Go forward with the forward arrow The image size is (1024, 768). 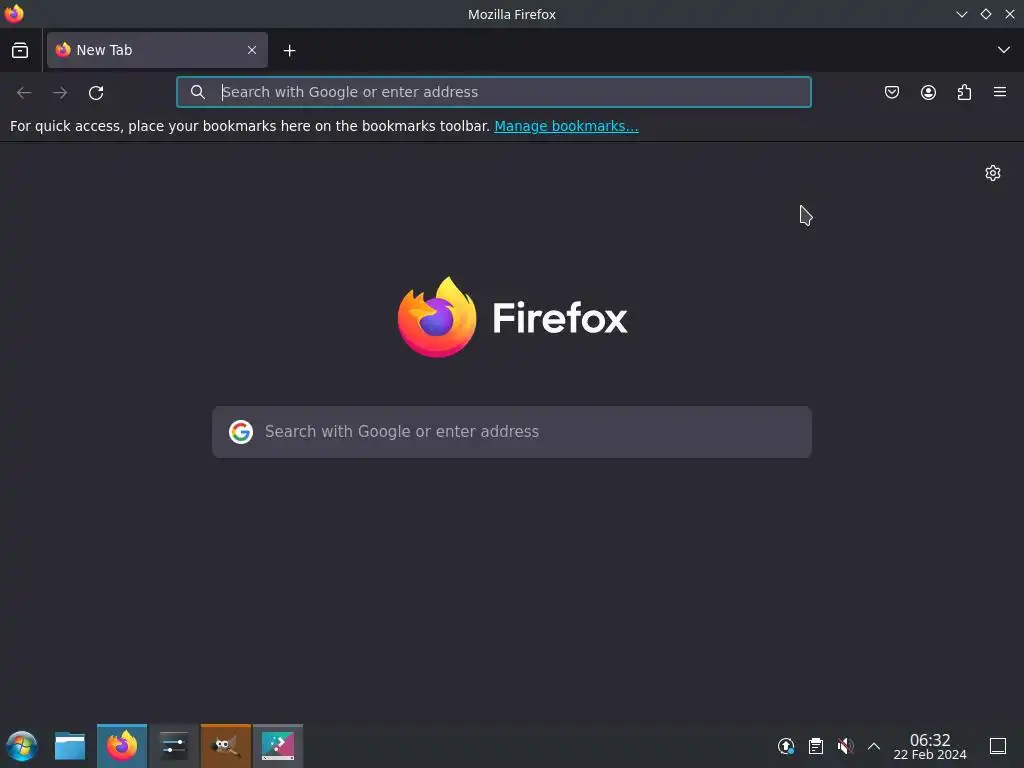coord(60,93)
